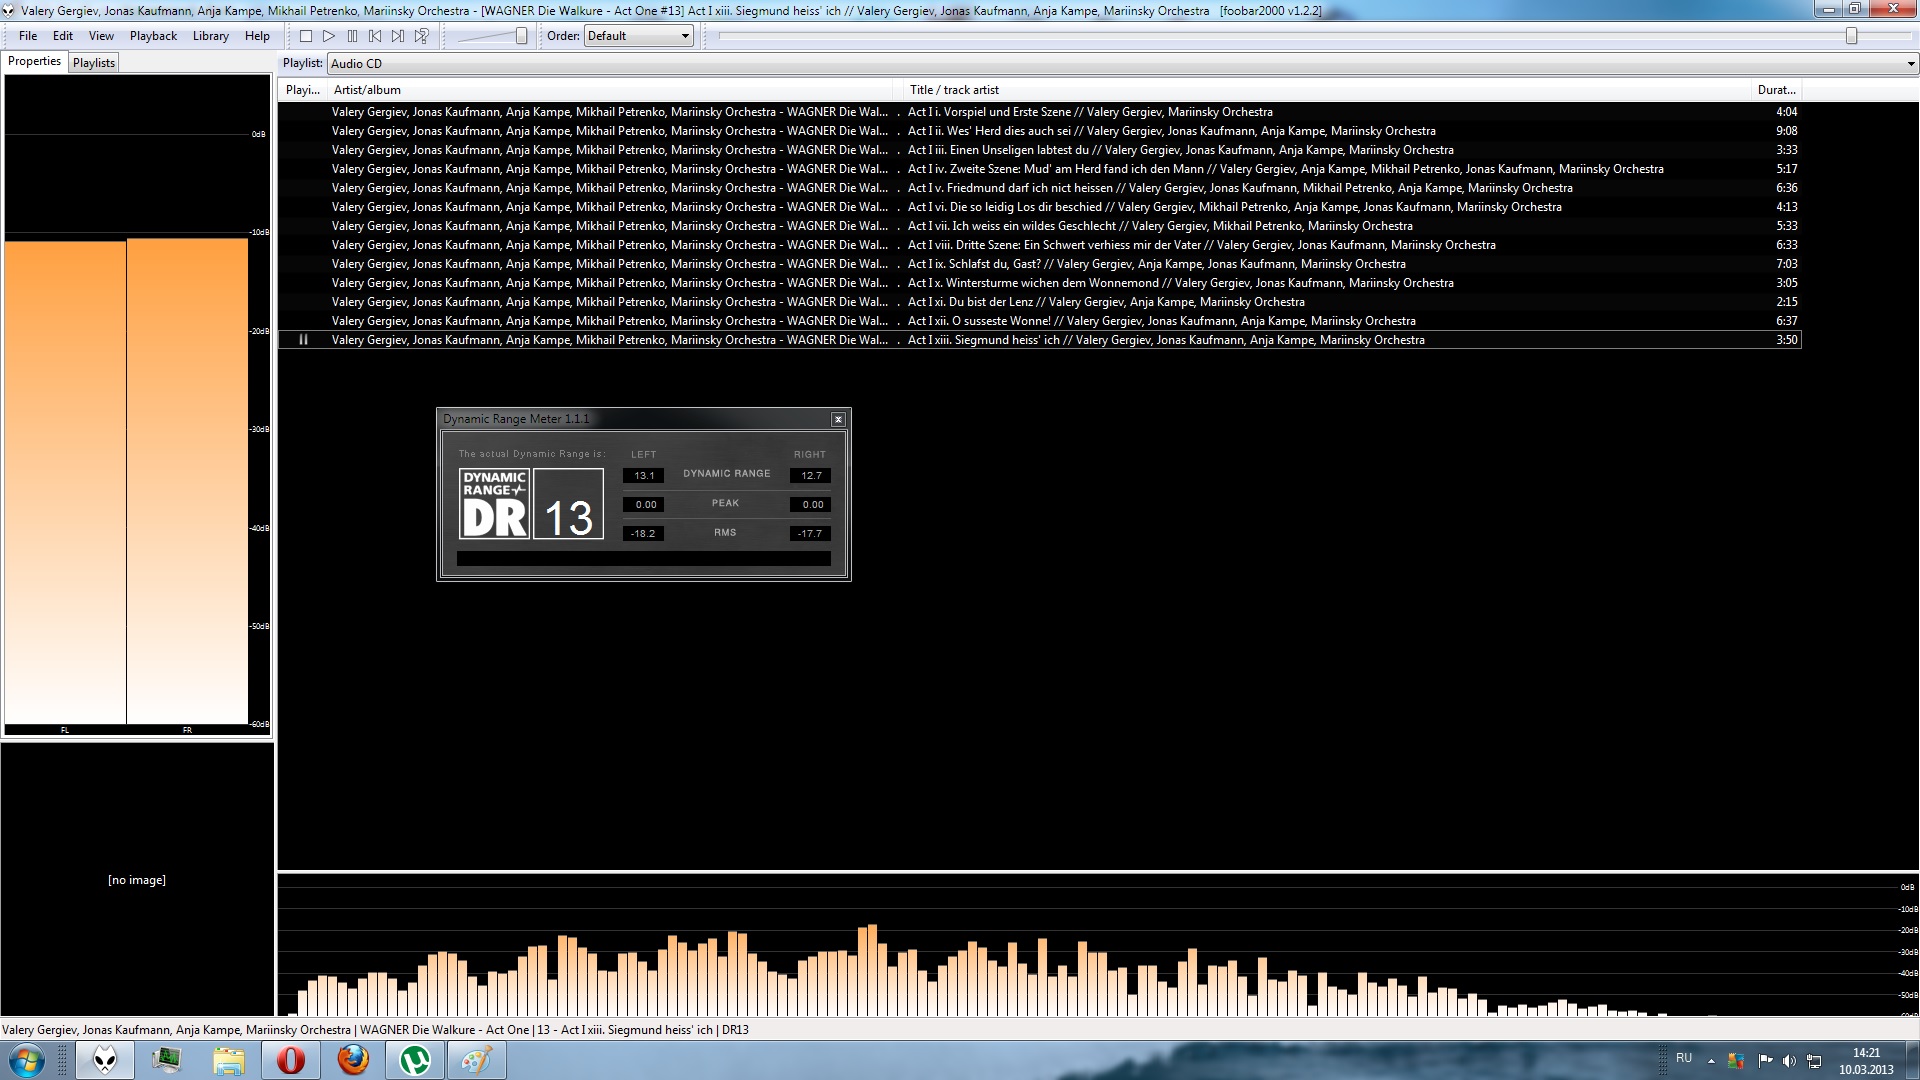The width and height of the screenshot is (1920, 1080).
Task: Stop playback with the Stop button
Action: [306, 36]
